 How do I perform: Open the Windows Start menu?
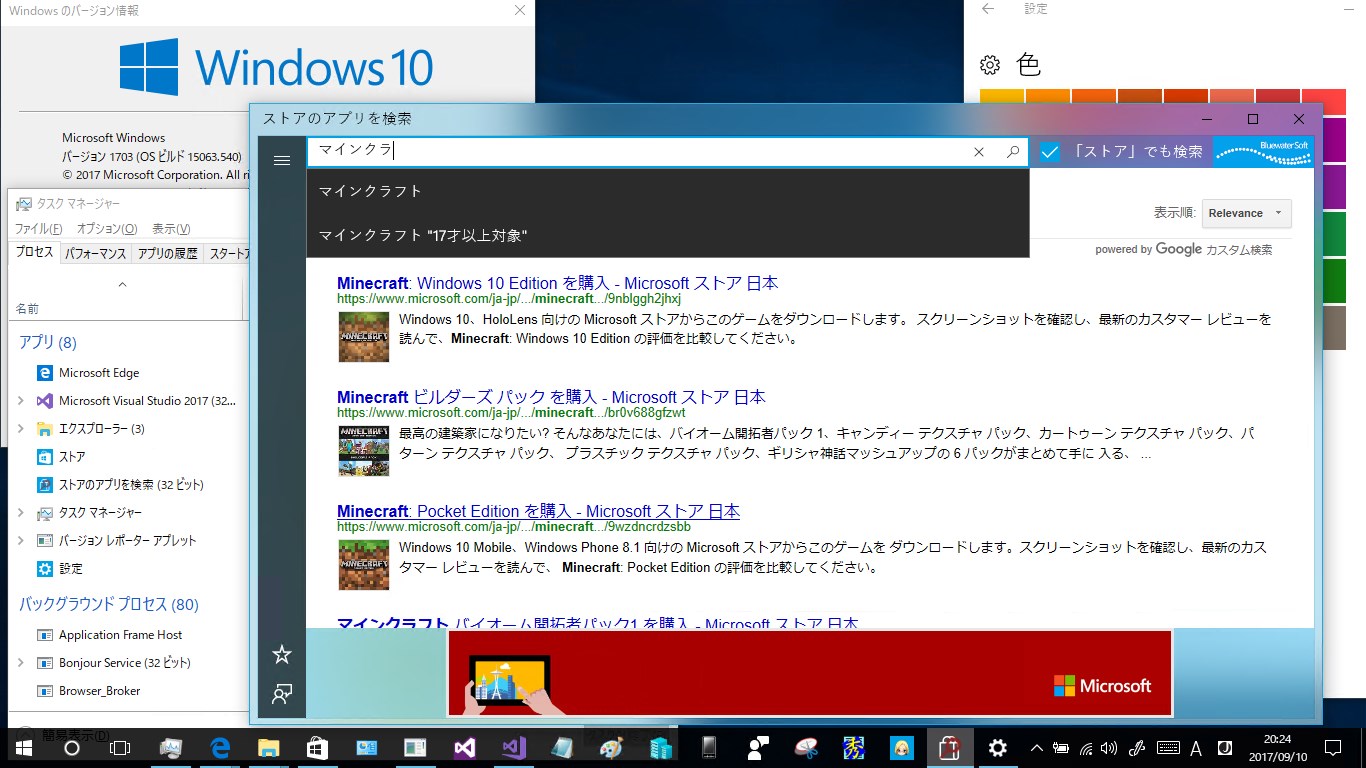coord(24,747)
